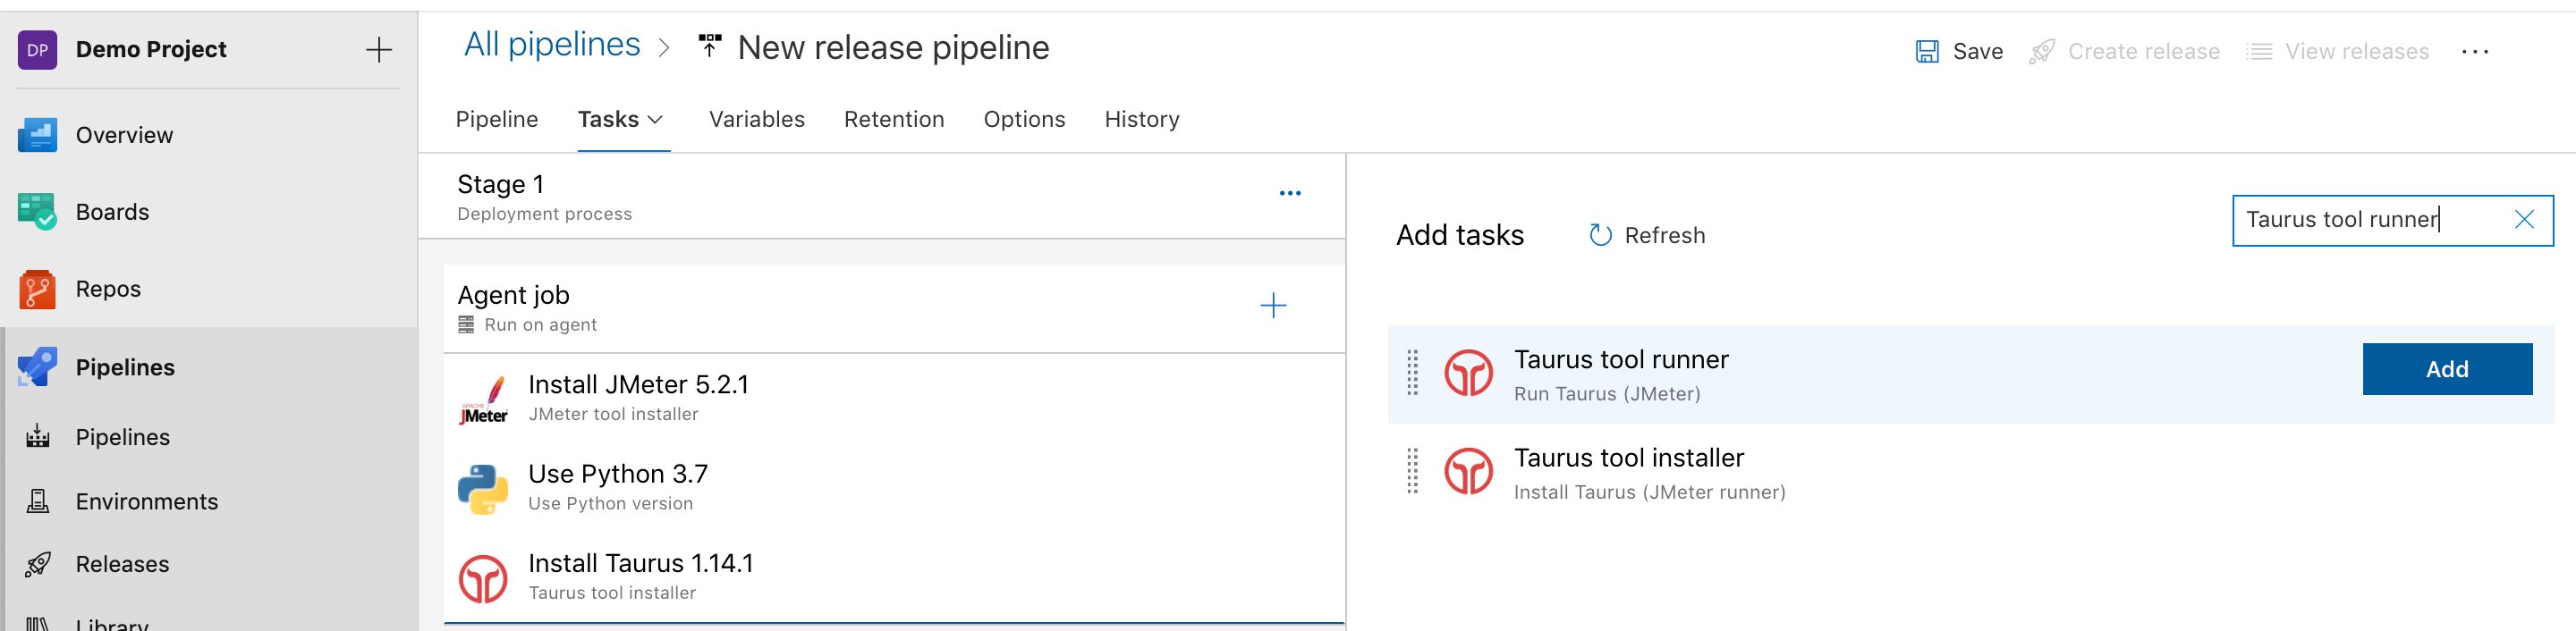Image resolution: width=2576 pixels, height=631 pixels.
Task: Open the Repos section icon
Action: click(37, 289)
